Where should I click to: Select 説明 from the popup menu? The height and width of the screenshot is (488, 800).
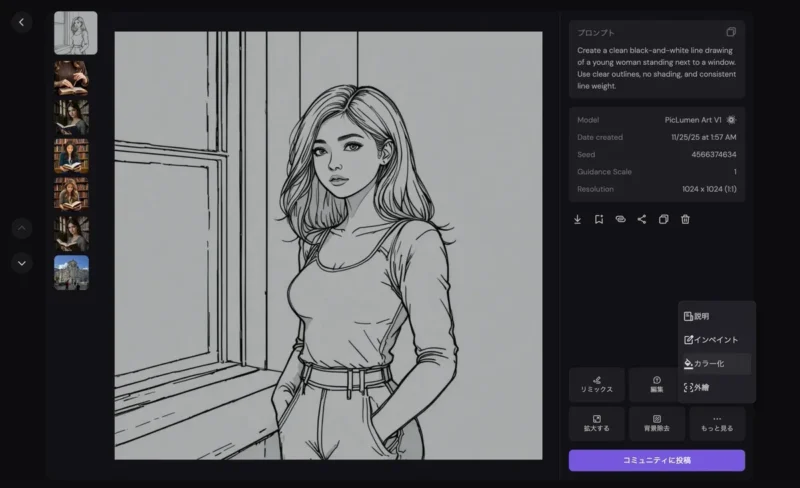[x=715, y=316]
